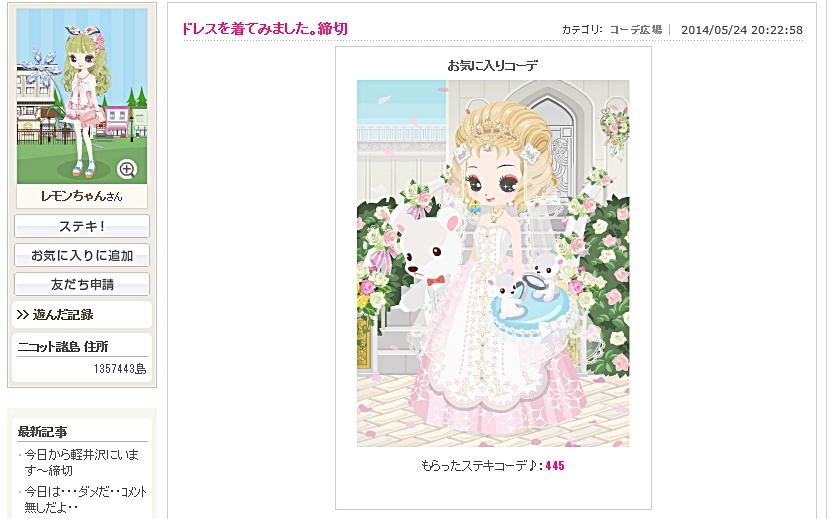Click the お気に入りコーデ caption
The image size is (831, 519).
(493, 66)
